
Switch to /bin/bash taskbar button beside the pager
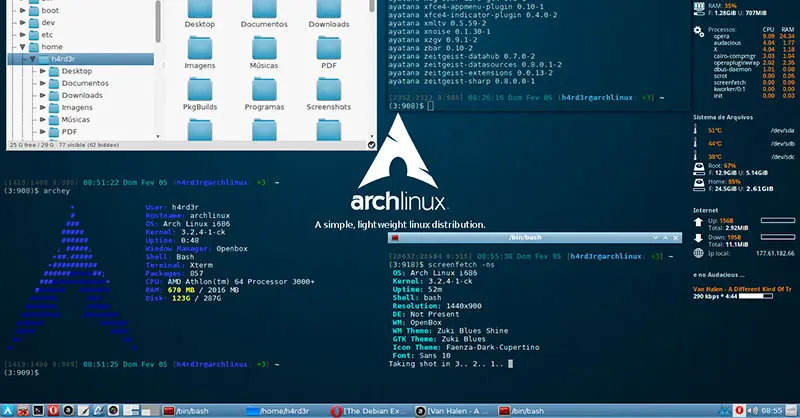coord(201,410)
